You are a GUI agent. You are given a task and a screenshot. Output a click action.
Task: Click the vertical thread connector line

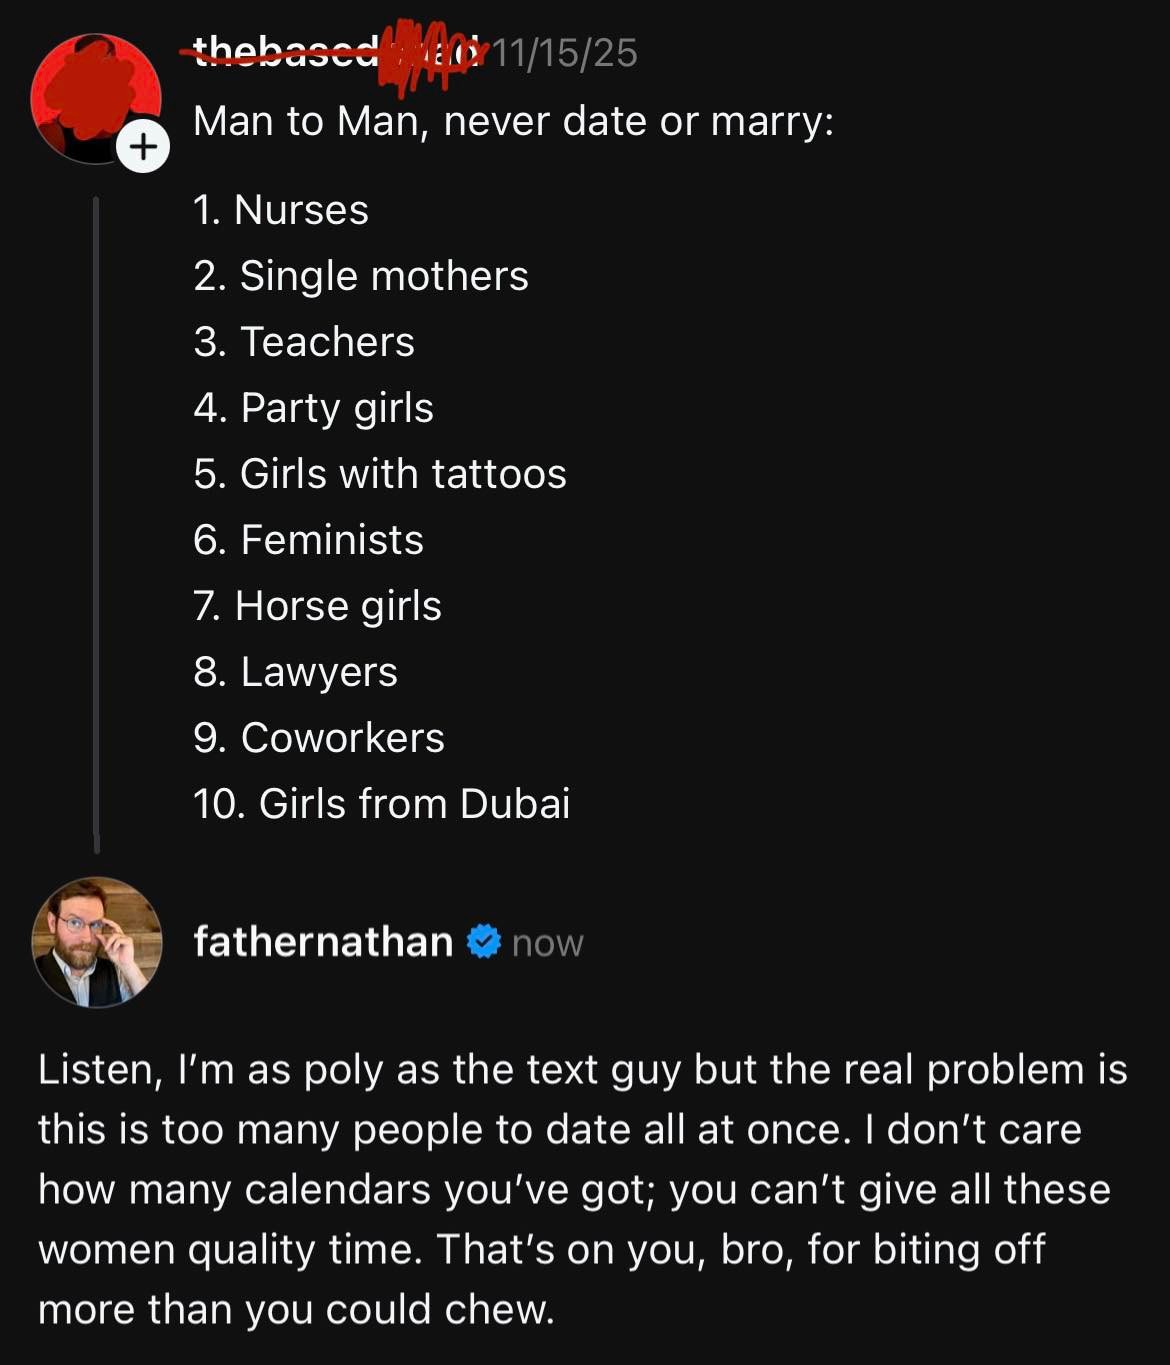[96, 520]
